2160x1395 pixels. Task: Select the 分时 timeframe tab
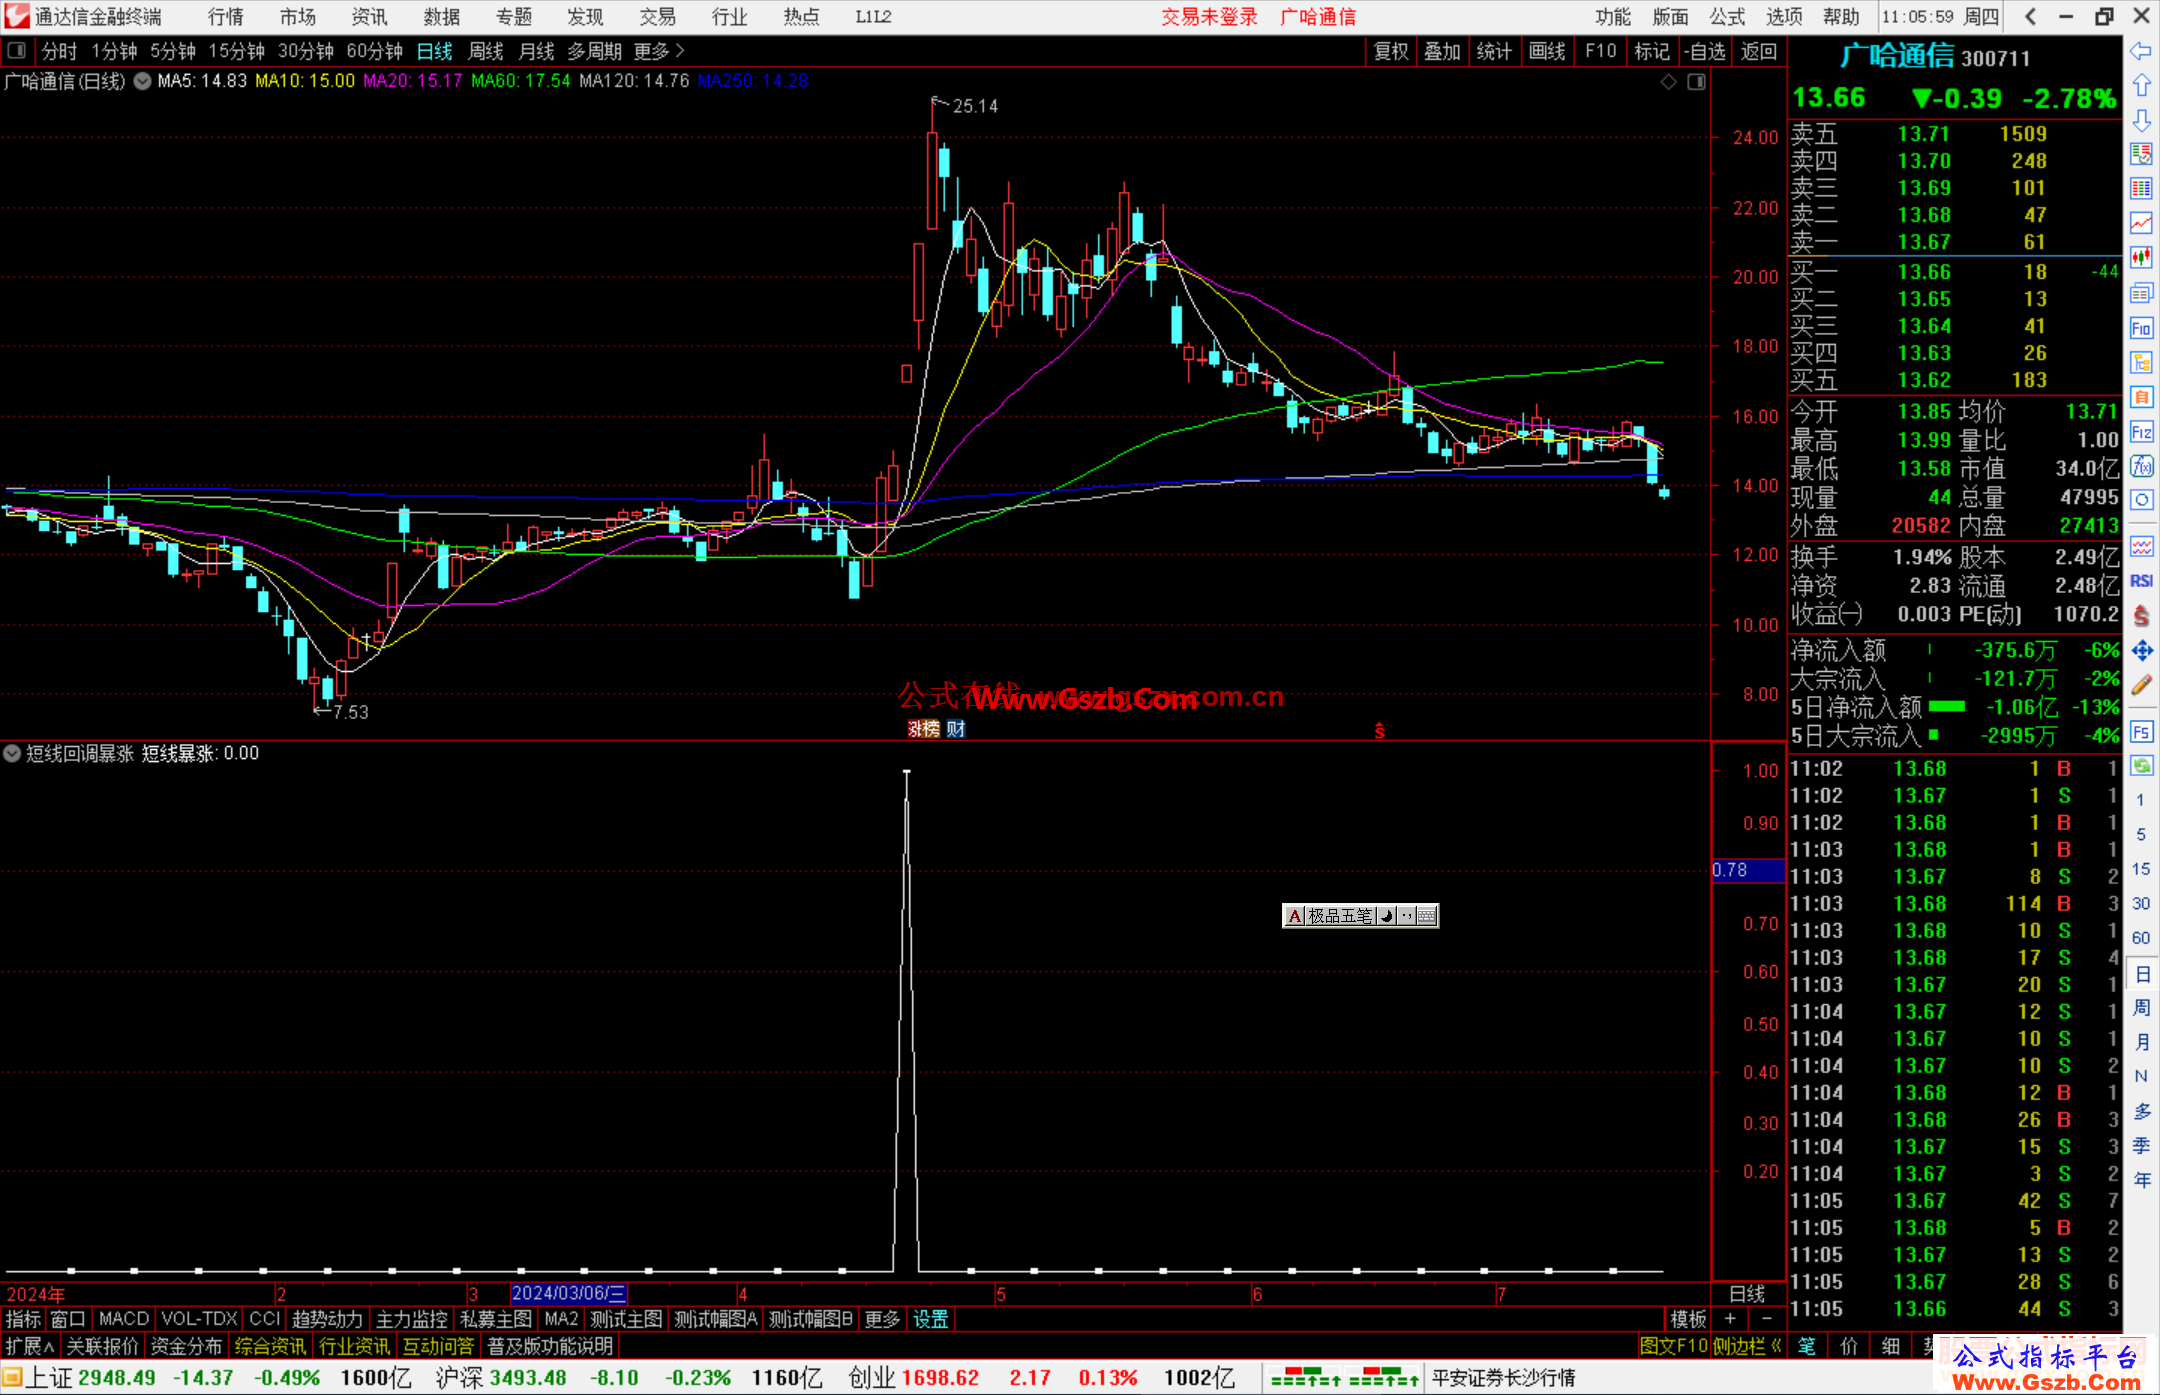[x=59, y=51]
